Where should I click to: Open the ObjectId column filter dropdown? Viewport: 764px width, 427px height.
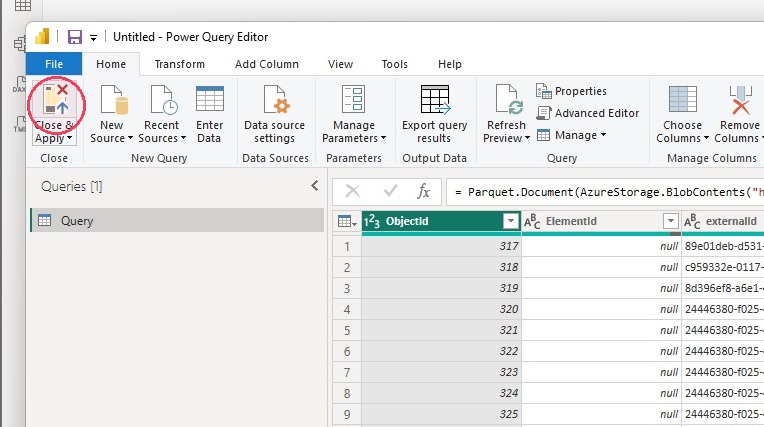pos(511,221)
